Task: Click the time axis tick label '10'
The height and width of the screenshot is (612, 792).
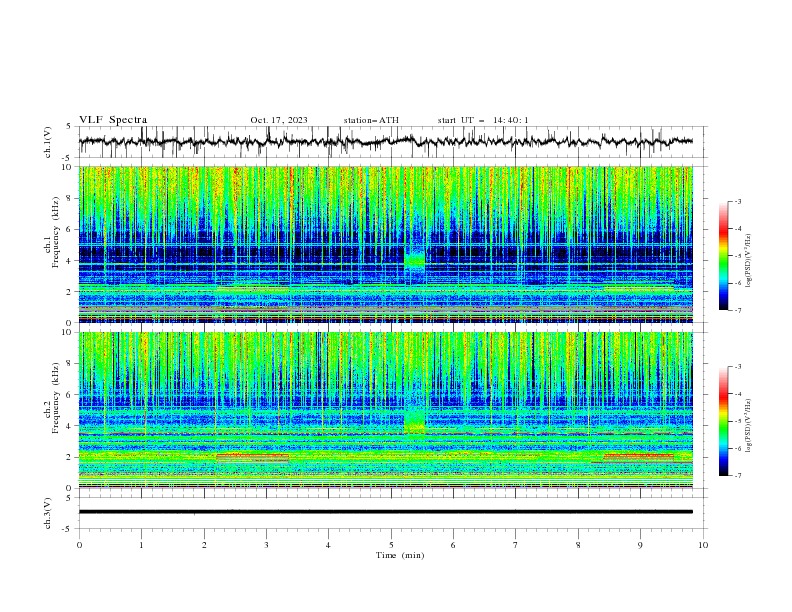Action: pos(703,545)
